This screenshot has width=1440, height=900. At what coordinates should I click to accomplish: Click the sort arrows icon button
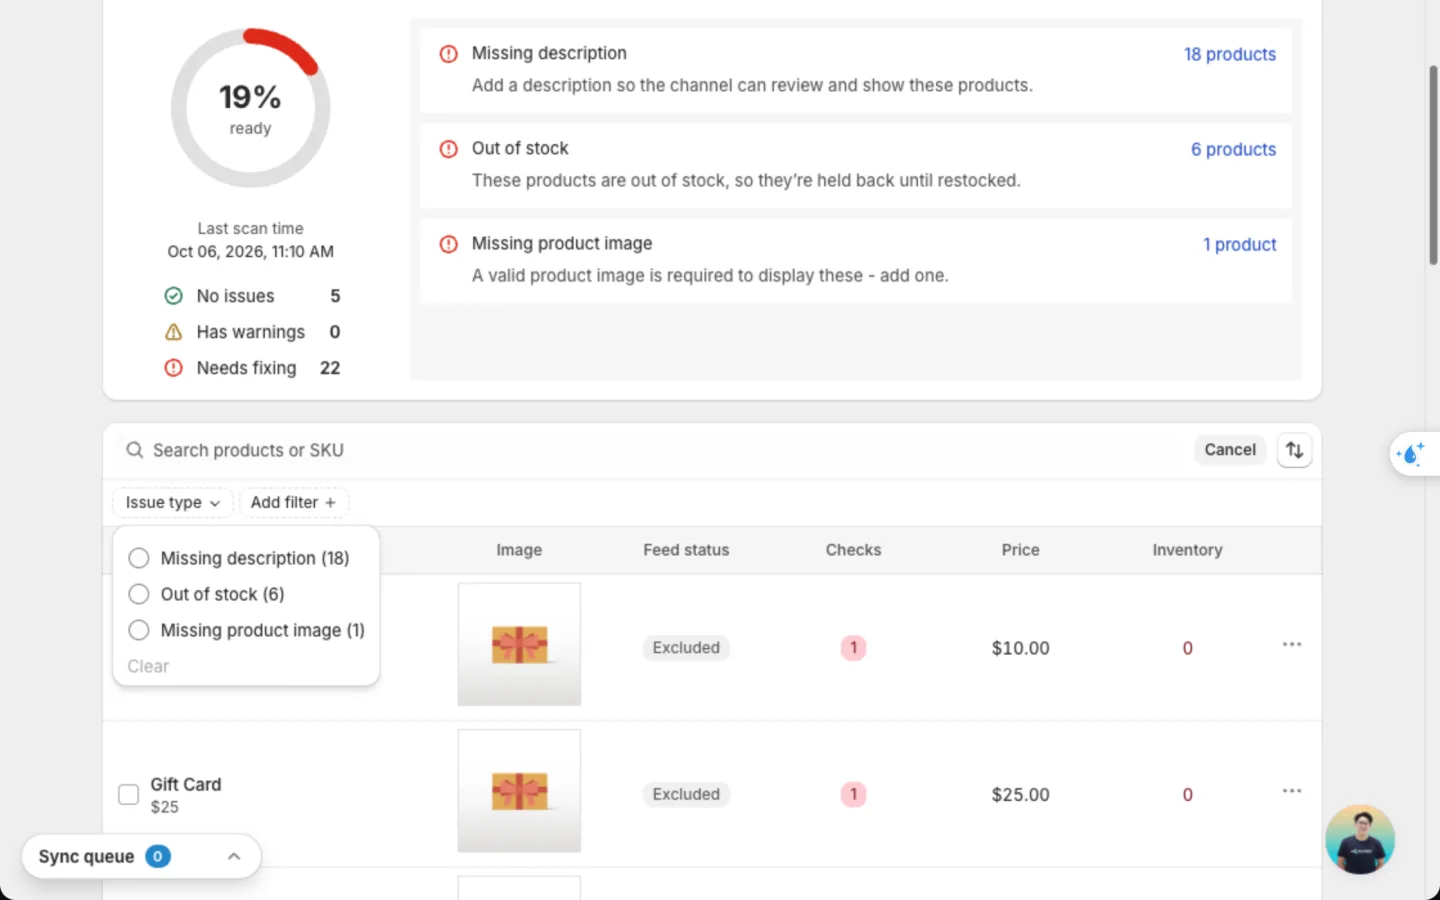1294,450
